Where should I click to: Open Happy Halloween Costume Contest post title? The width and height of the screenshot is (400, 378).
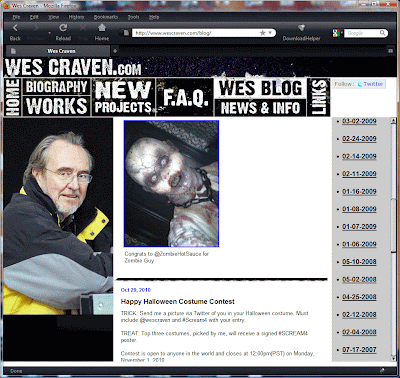(x=178, y=302)
